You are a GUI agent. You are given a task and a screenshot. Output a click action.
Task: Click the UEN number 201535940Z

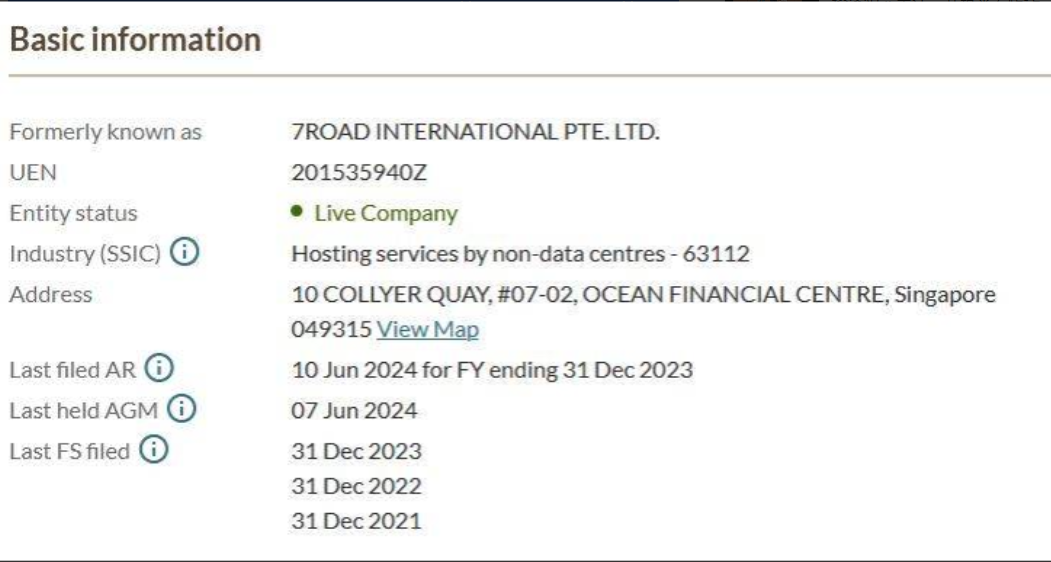(x=359, y=172)
